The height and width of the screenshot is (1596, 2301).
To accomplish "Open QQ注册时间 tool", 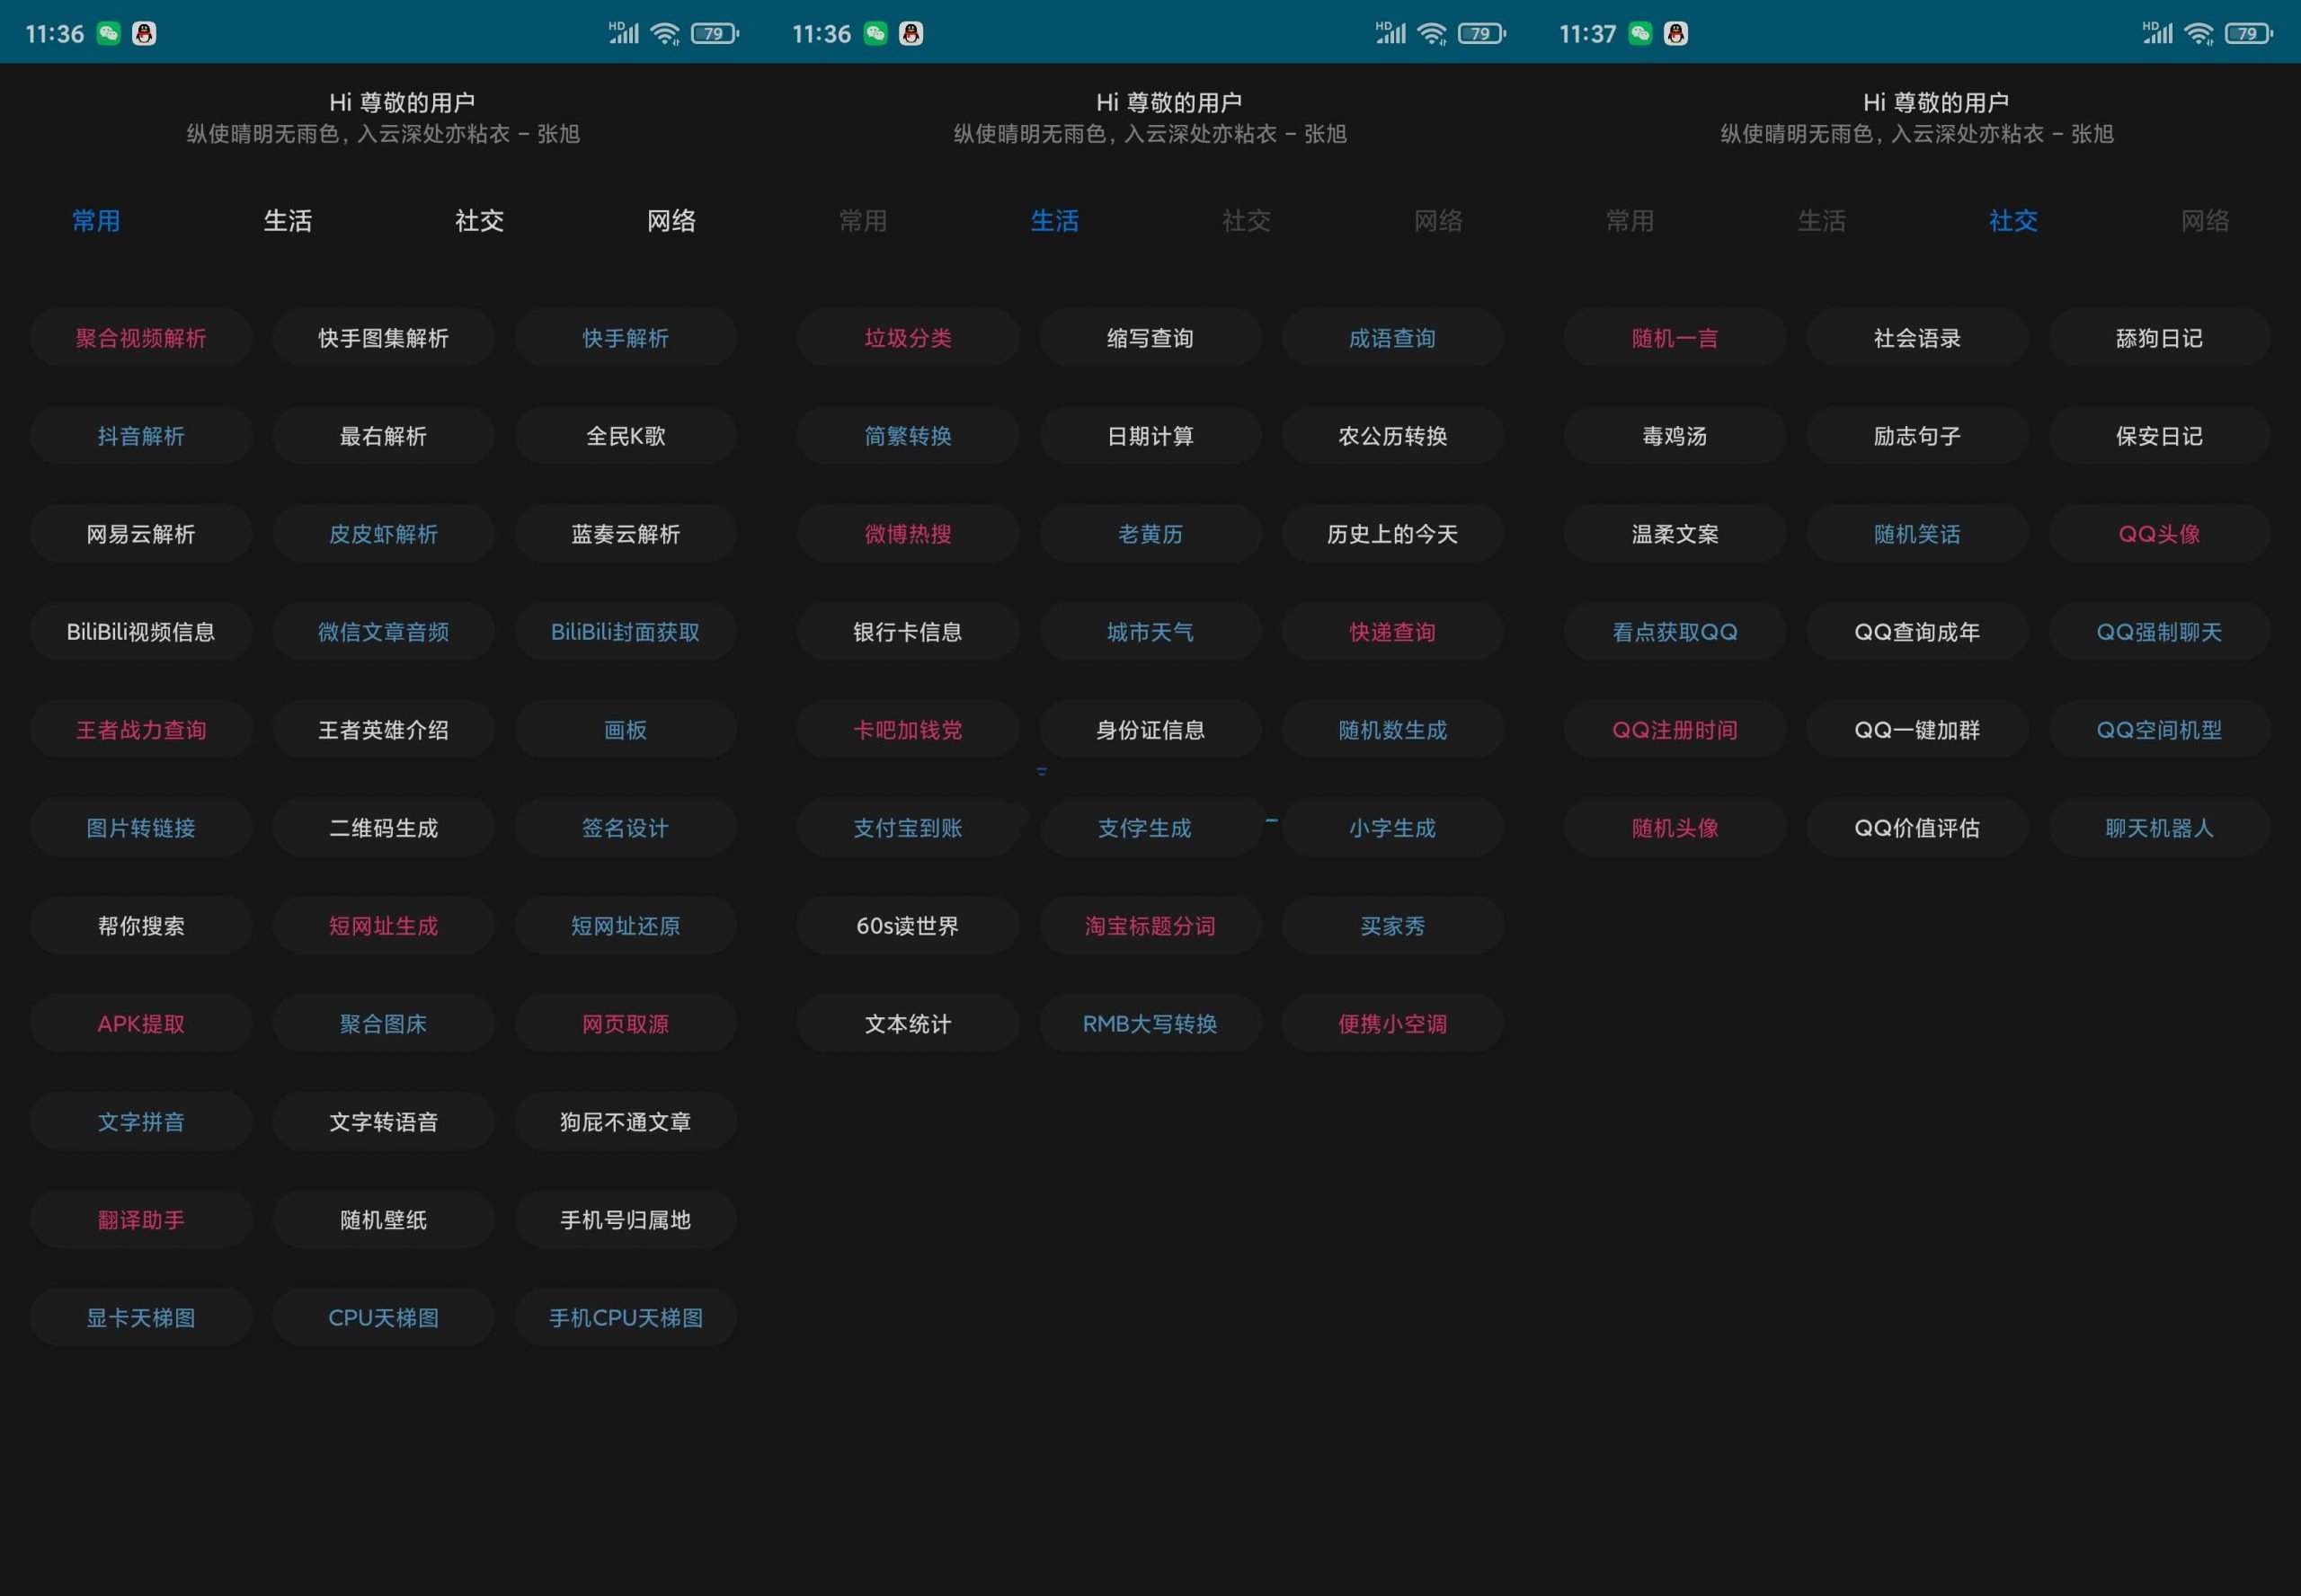I will point(1675,730).
